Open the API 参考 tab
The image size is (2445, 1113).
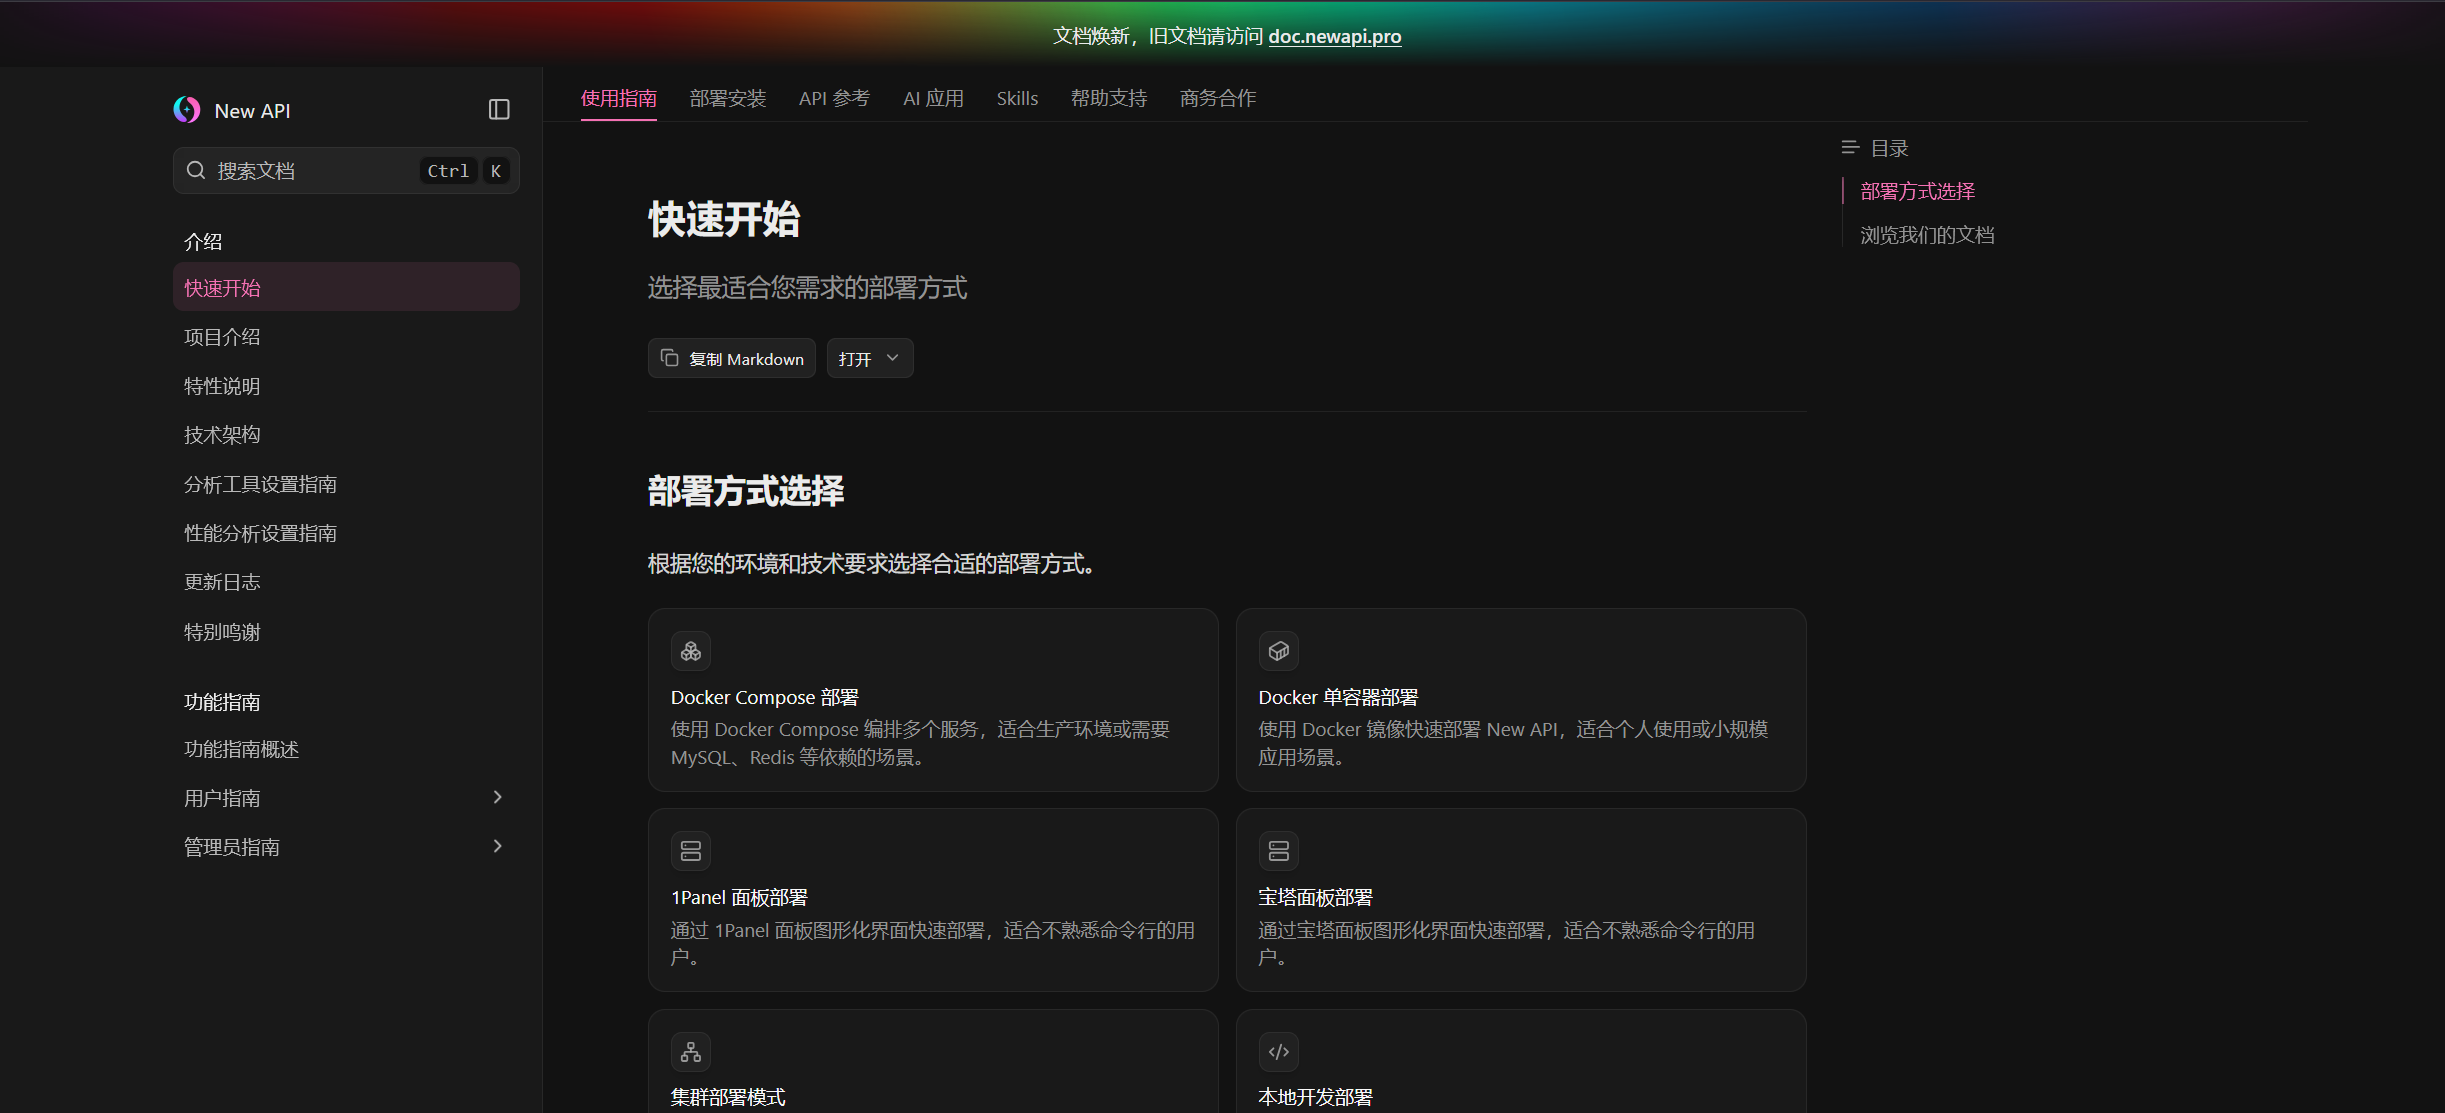click(x=835, y=98)
